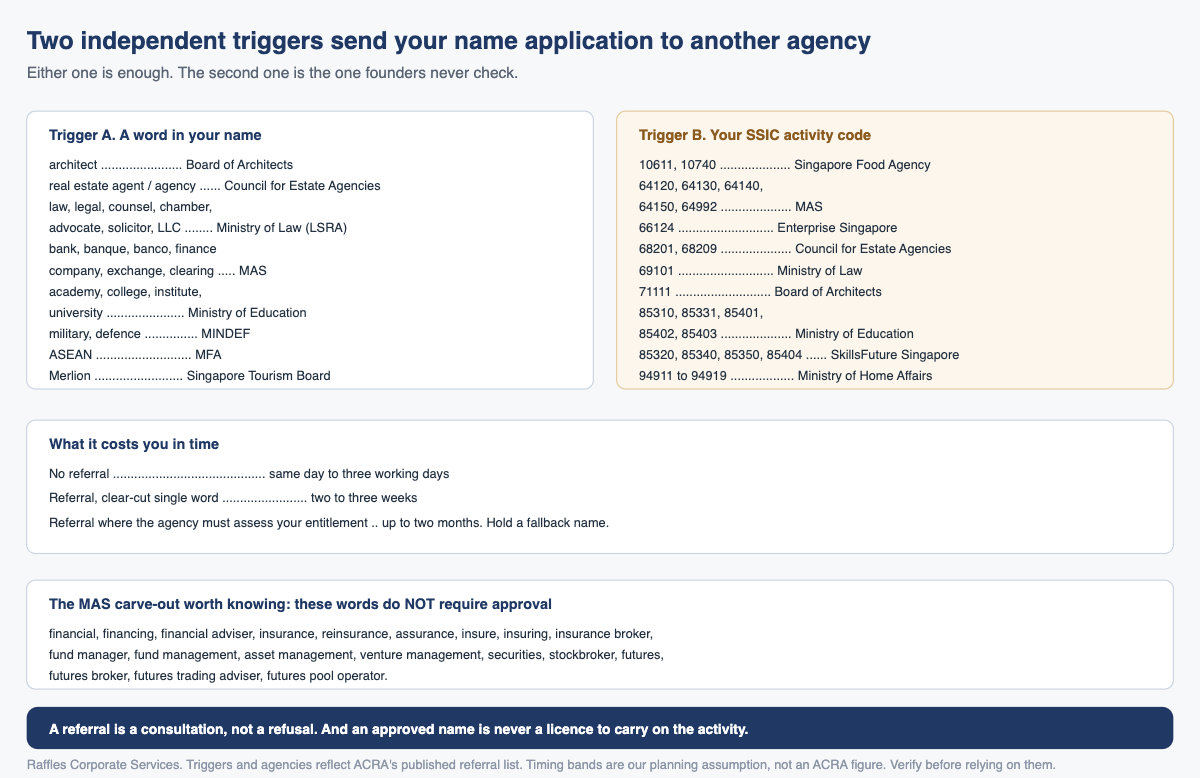Click the 'The MAS carve-out worth knowing' heading
This screenshot has height=778, width=1200.
pyautogui.click(x=300, y=605)
